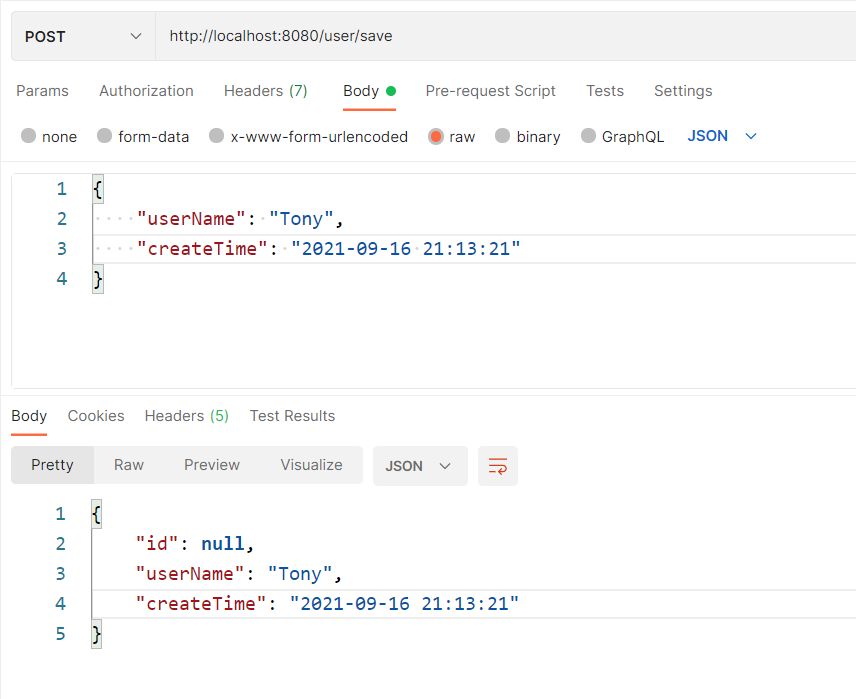Open the Preview response view
The image size is (856, 699).
click(211, 465)
